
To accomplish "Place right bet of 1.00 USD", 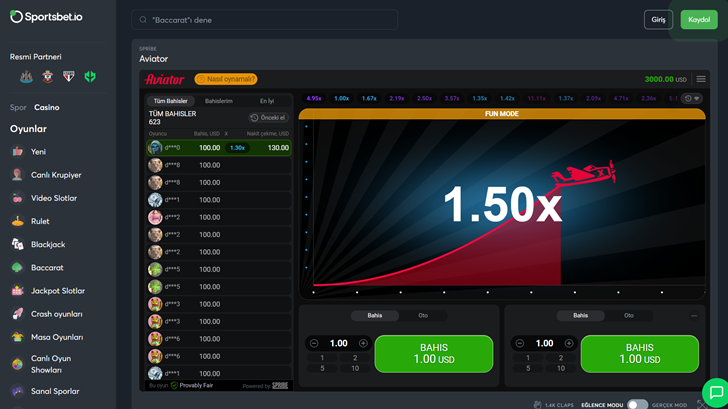I will 639,354.
